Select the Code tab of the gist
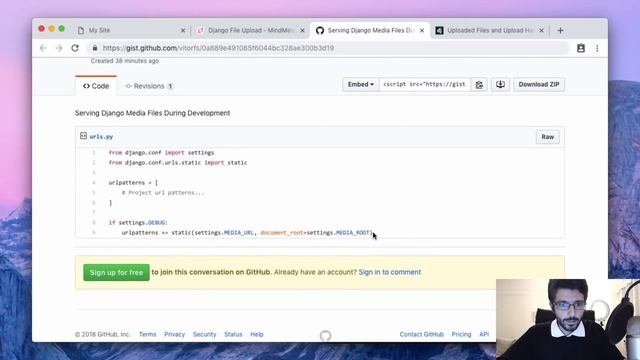Viewport: 640px width, 360px height. (x=96, y=86)
